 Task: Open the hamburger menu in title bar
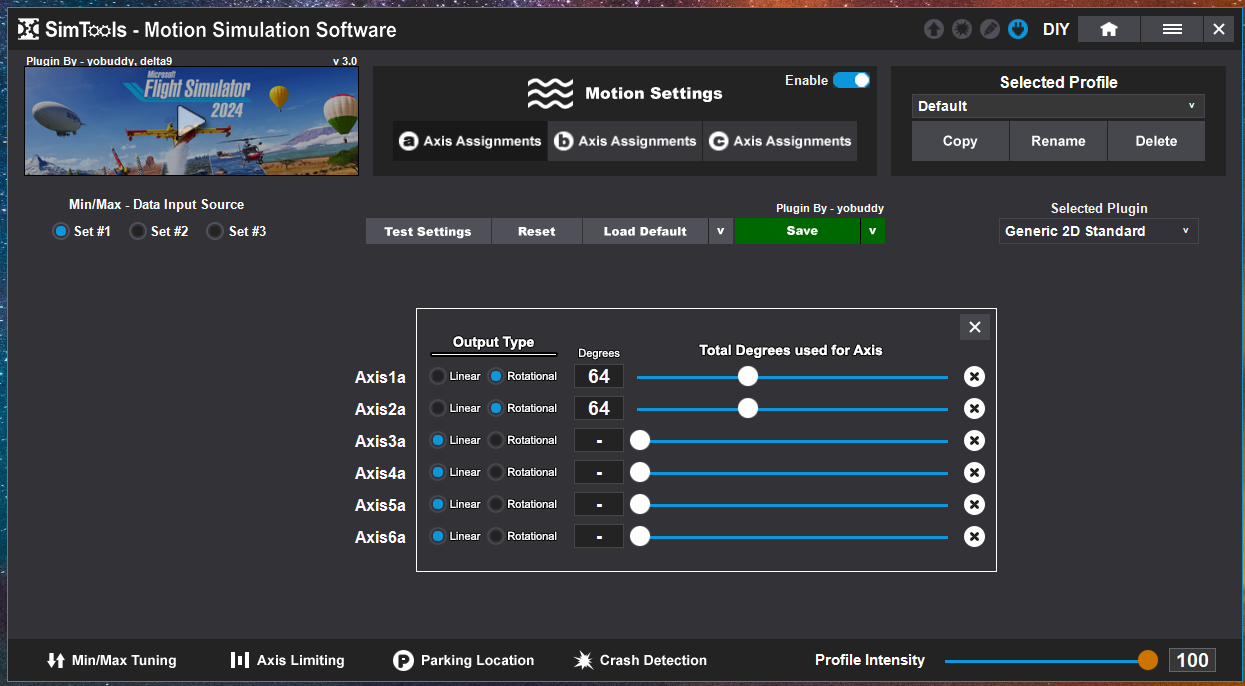click(1172, 29)
